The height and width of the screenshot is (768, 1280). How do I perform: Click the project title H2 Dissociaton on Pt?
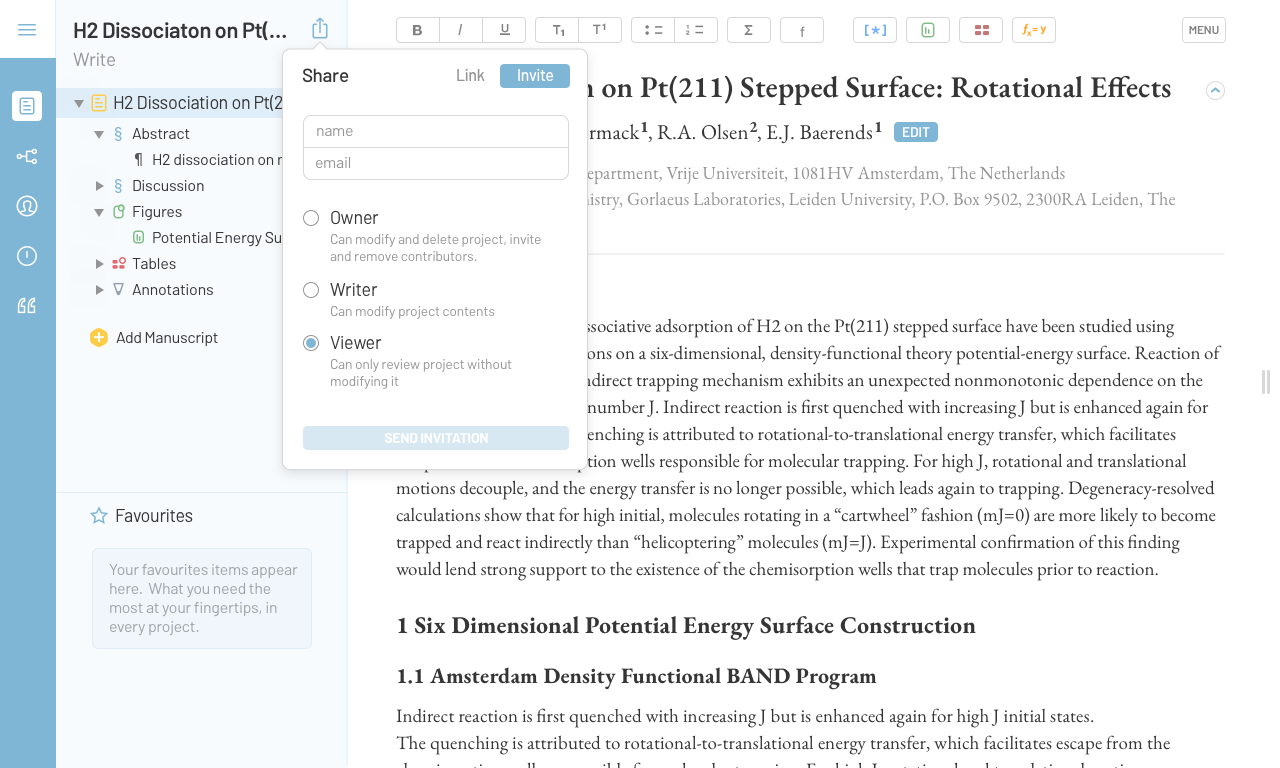tap(180, 30)
